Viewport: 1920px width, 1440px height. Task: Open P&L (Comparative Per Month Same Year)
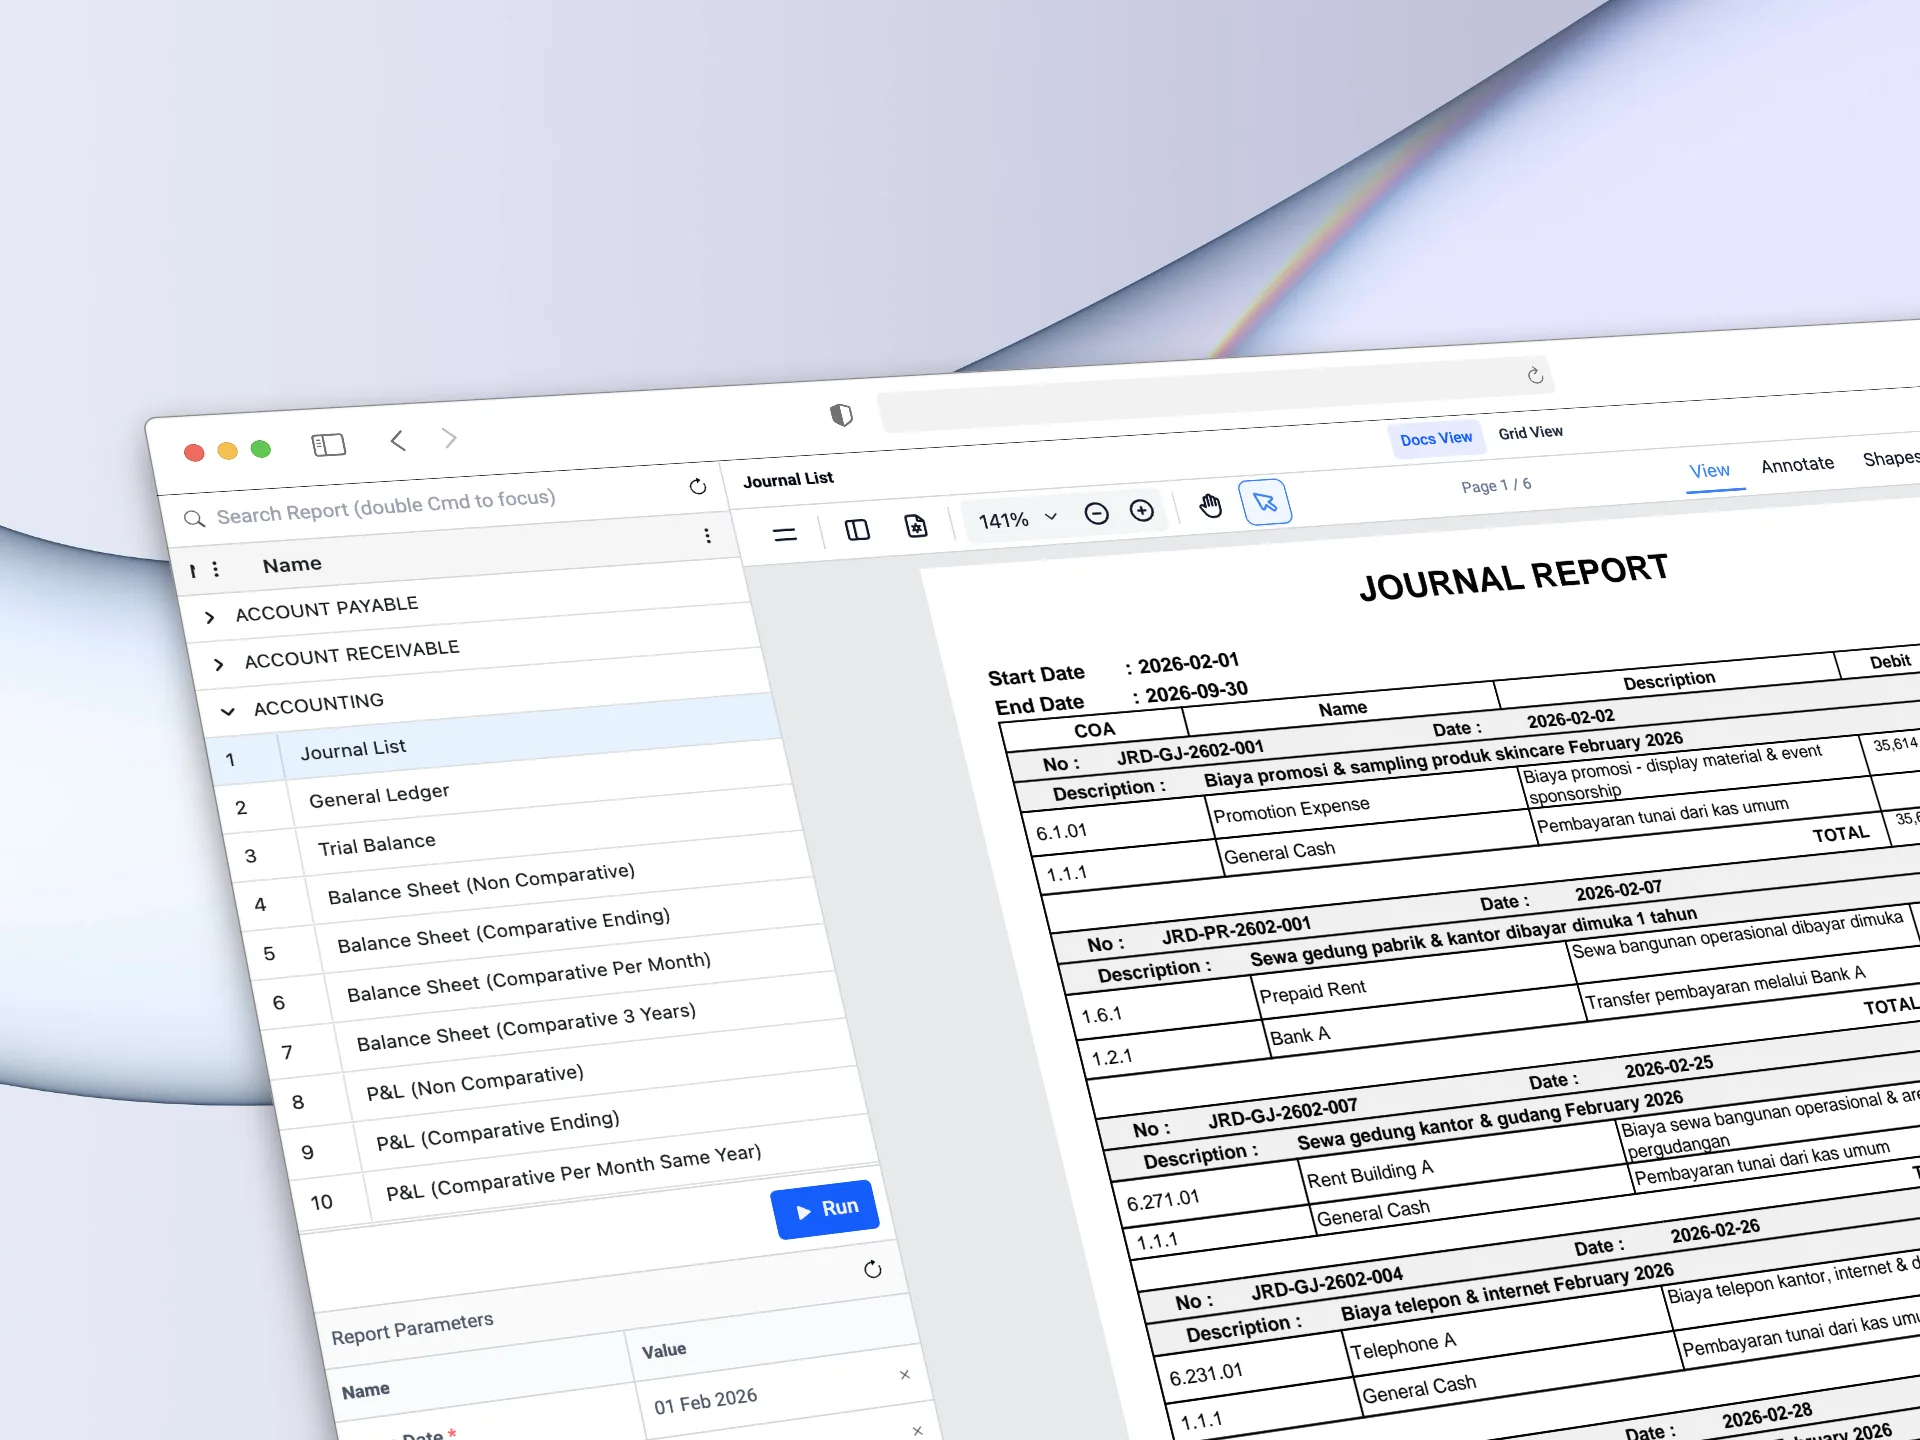[x=573, y=1172]
